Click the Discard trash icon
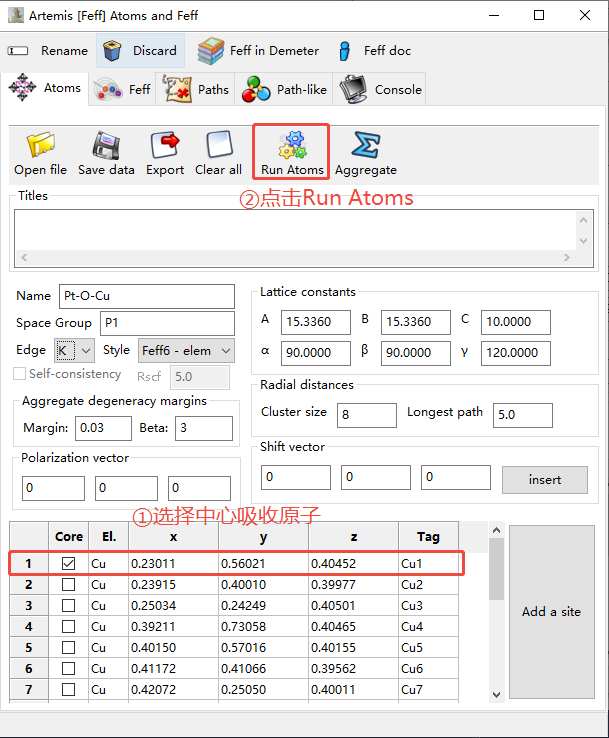Viewport: 609px width, 738px height. [115, 50]
